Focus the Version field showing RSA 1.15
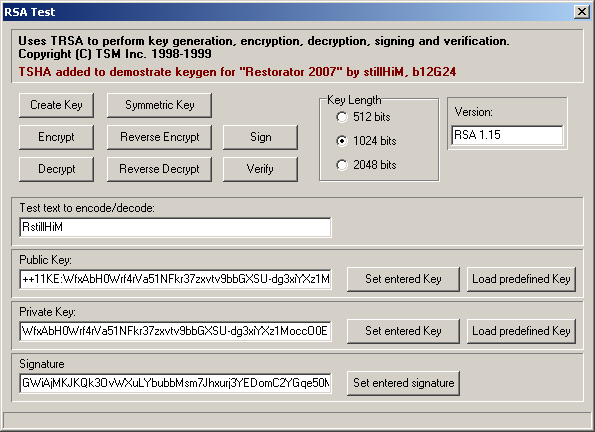 click(507, 135)
